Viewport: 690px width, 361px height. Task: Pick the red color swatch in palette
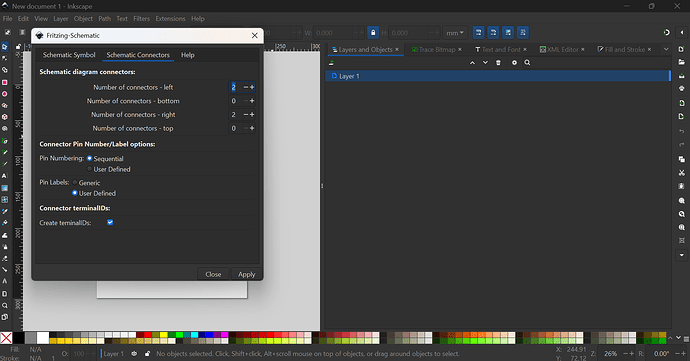(148, 335)
